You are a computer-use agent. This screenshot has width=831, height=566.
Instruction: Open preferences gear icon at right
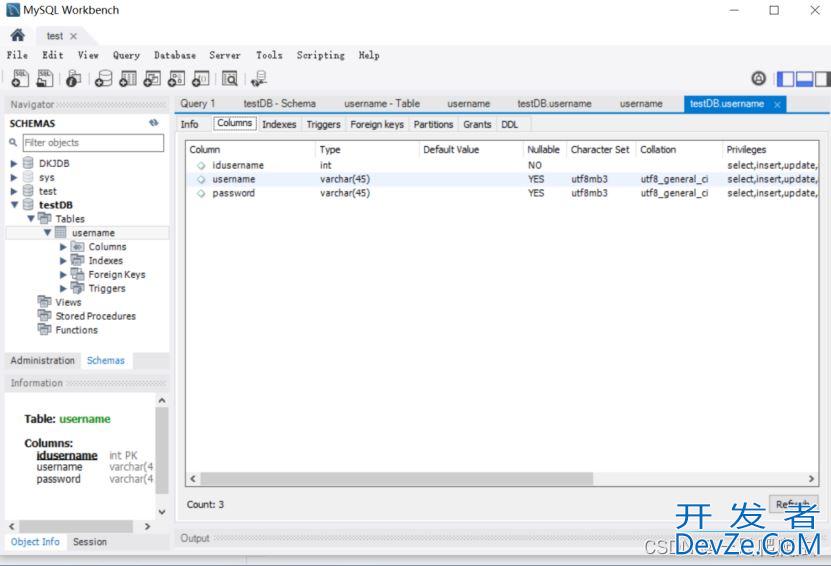758,78
